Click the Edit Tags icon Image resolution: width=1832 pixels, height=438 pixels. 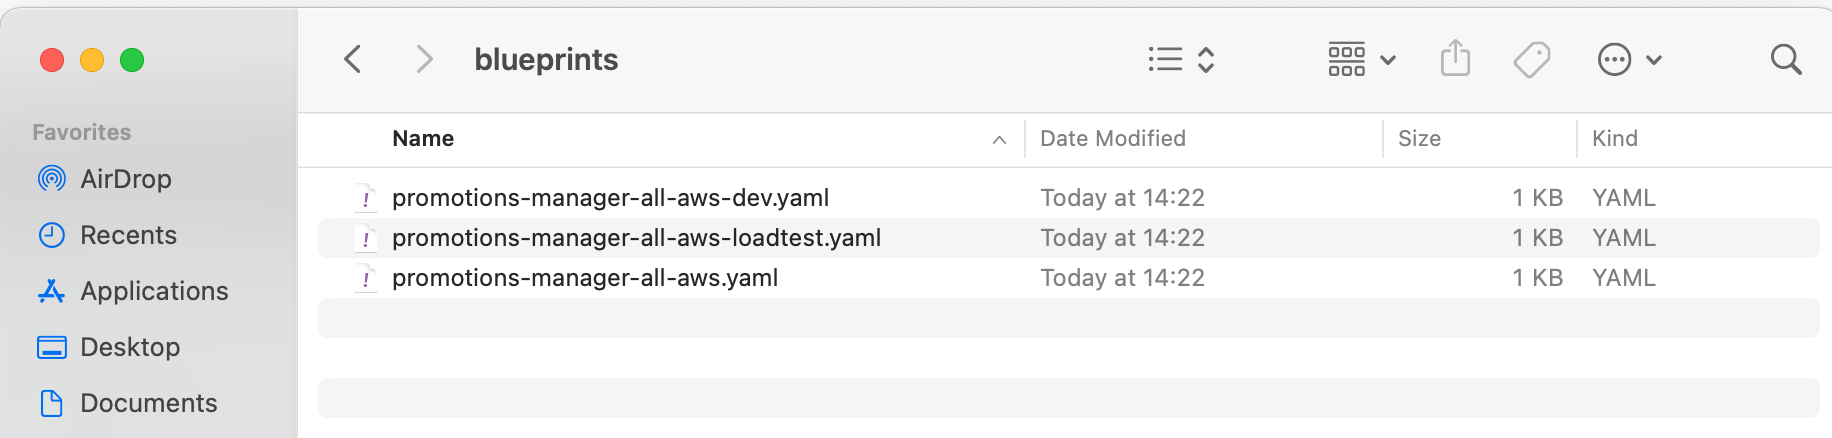click(x=1531, y=60)
